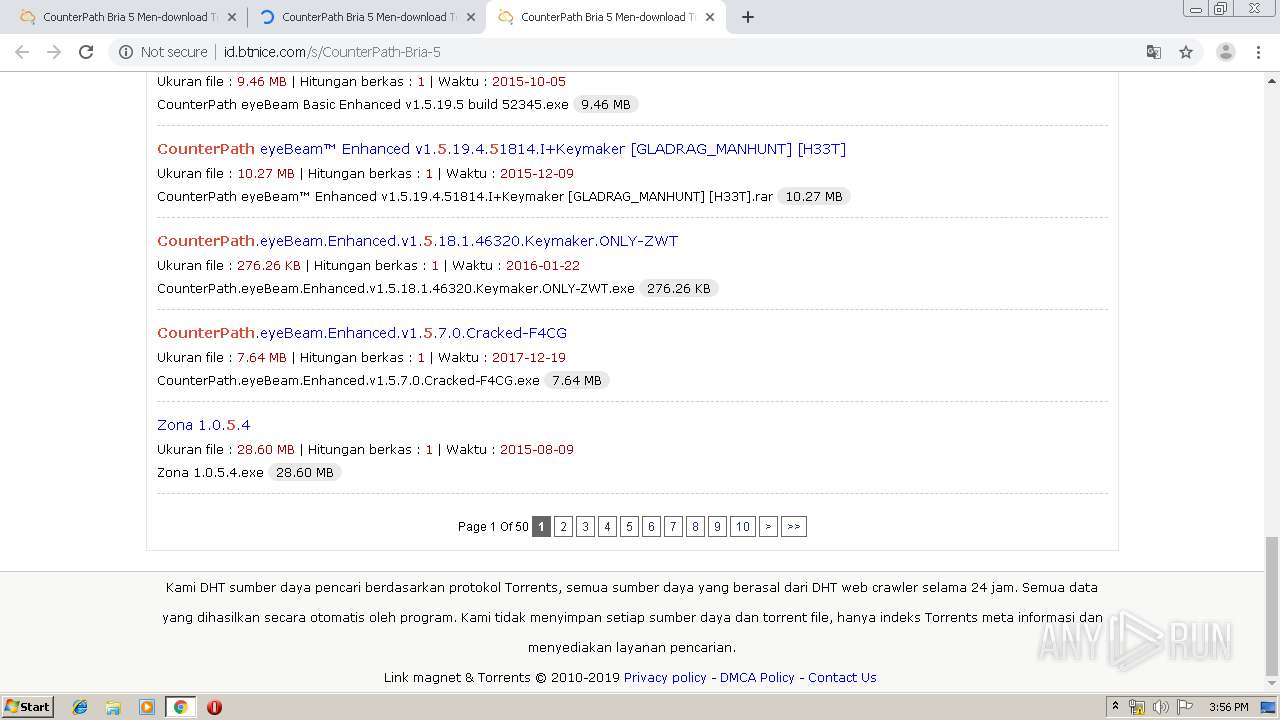Go to results page 7
Screen dimensions: 1280x720
coord(673,526)
